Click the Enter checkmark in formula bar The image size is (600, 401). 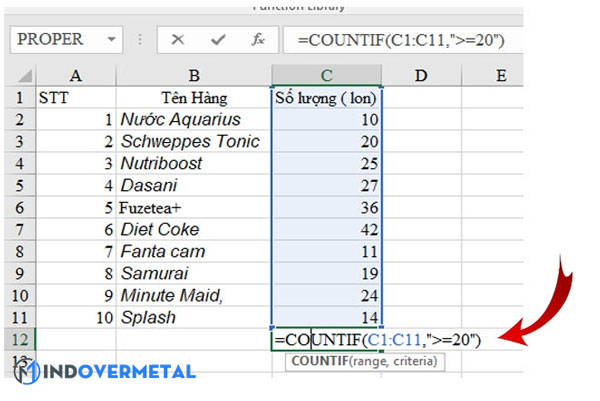217,39
